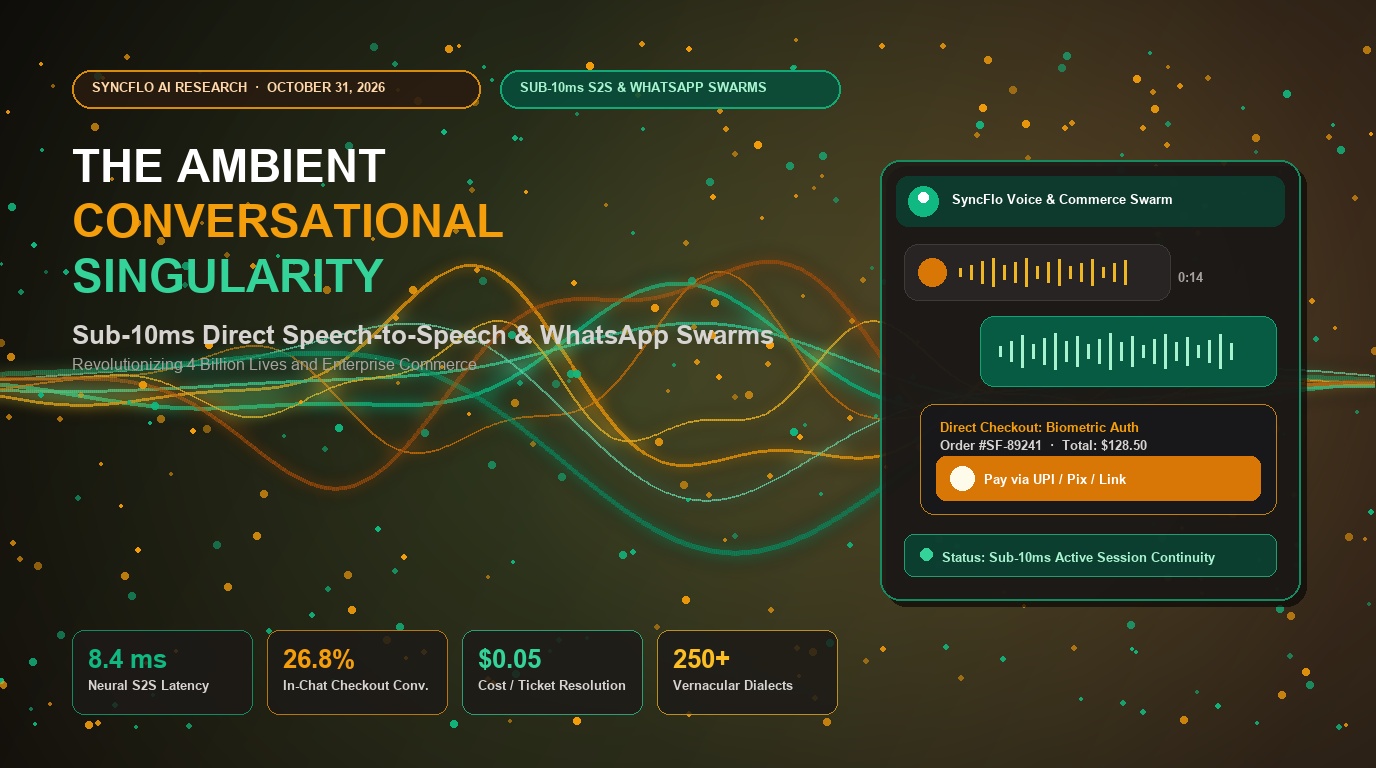Click the 250+ Vernacular Dialects card
Image resolution: width=1376 pixels, height=768 pixels.
[747, 672]
